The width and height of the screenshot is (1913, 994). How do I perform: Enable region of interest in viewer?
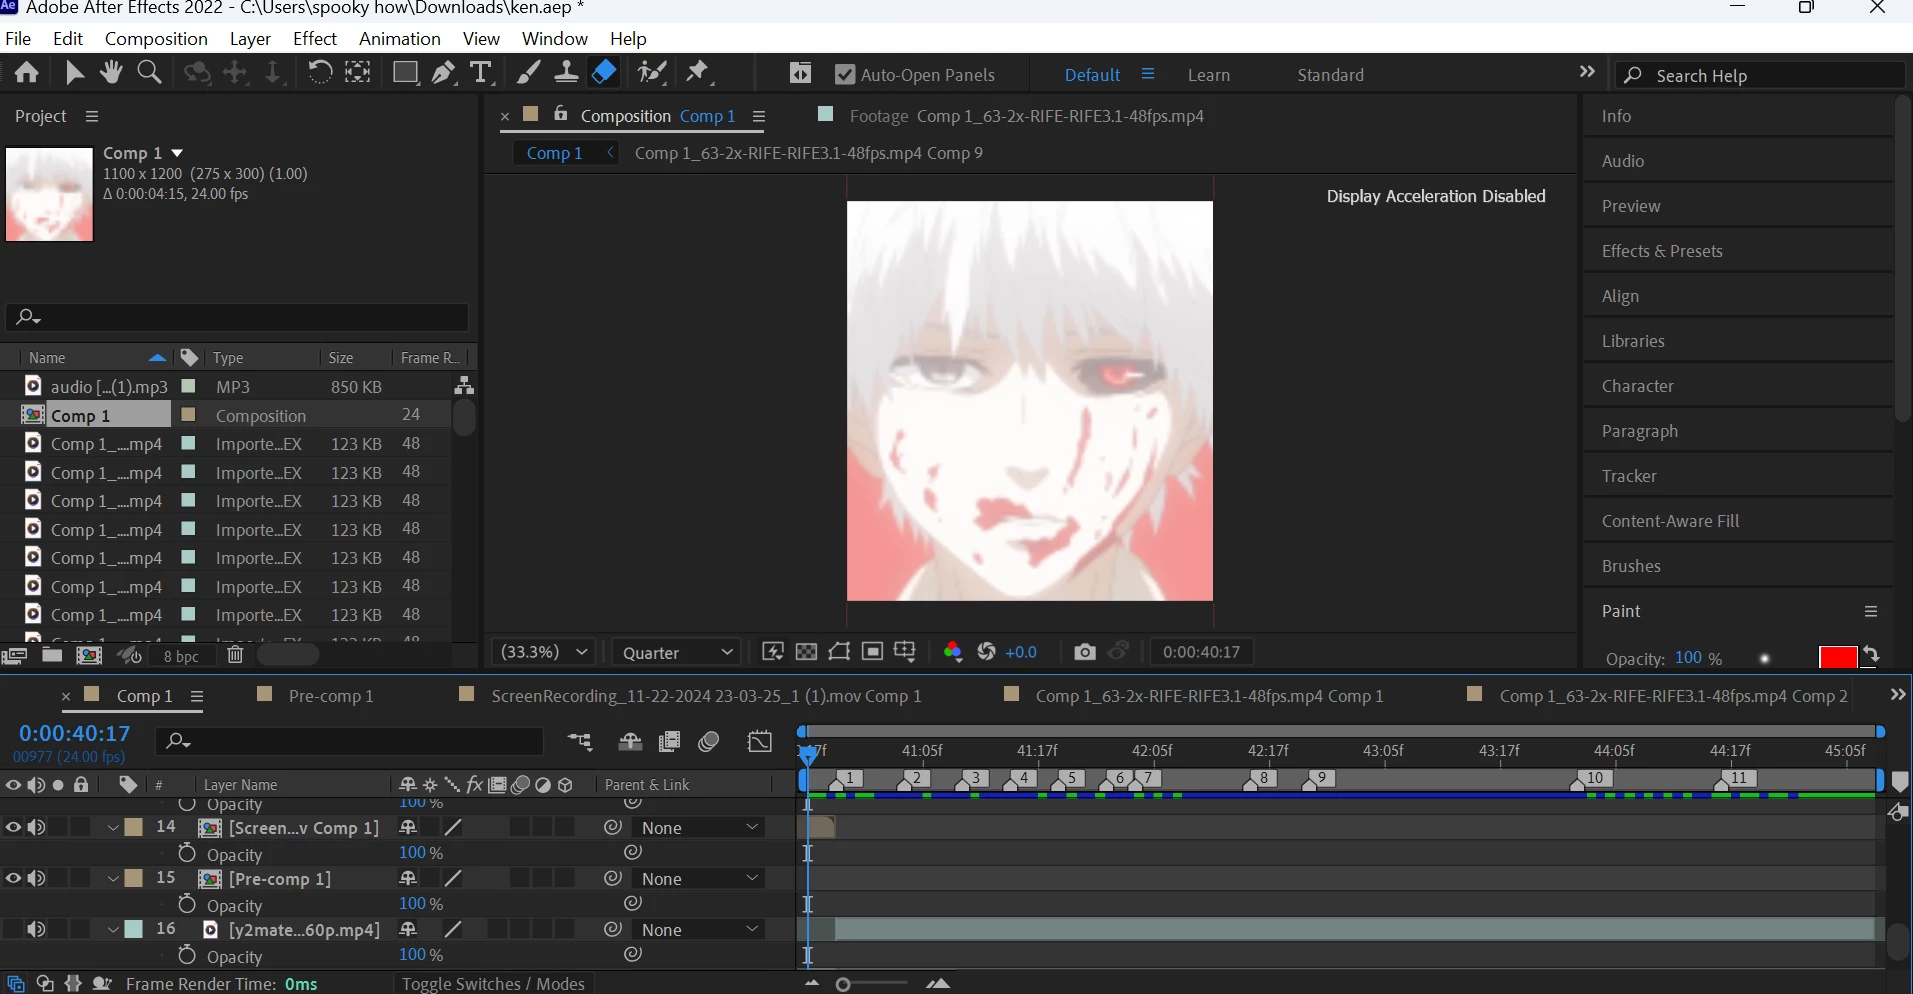coord(872,652)
